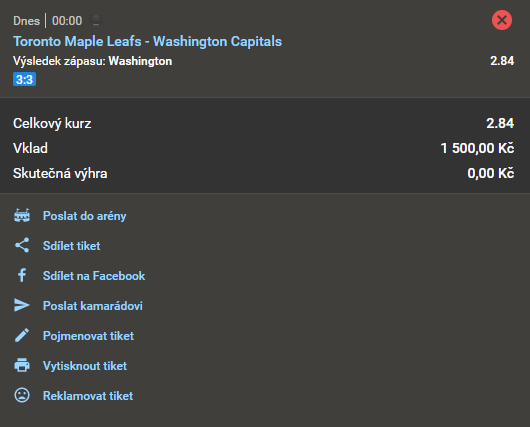
Task: Click the Facebook logo icon
Action: [22, 275]
